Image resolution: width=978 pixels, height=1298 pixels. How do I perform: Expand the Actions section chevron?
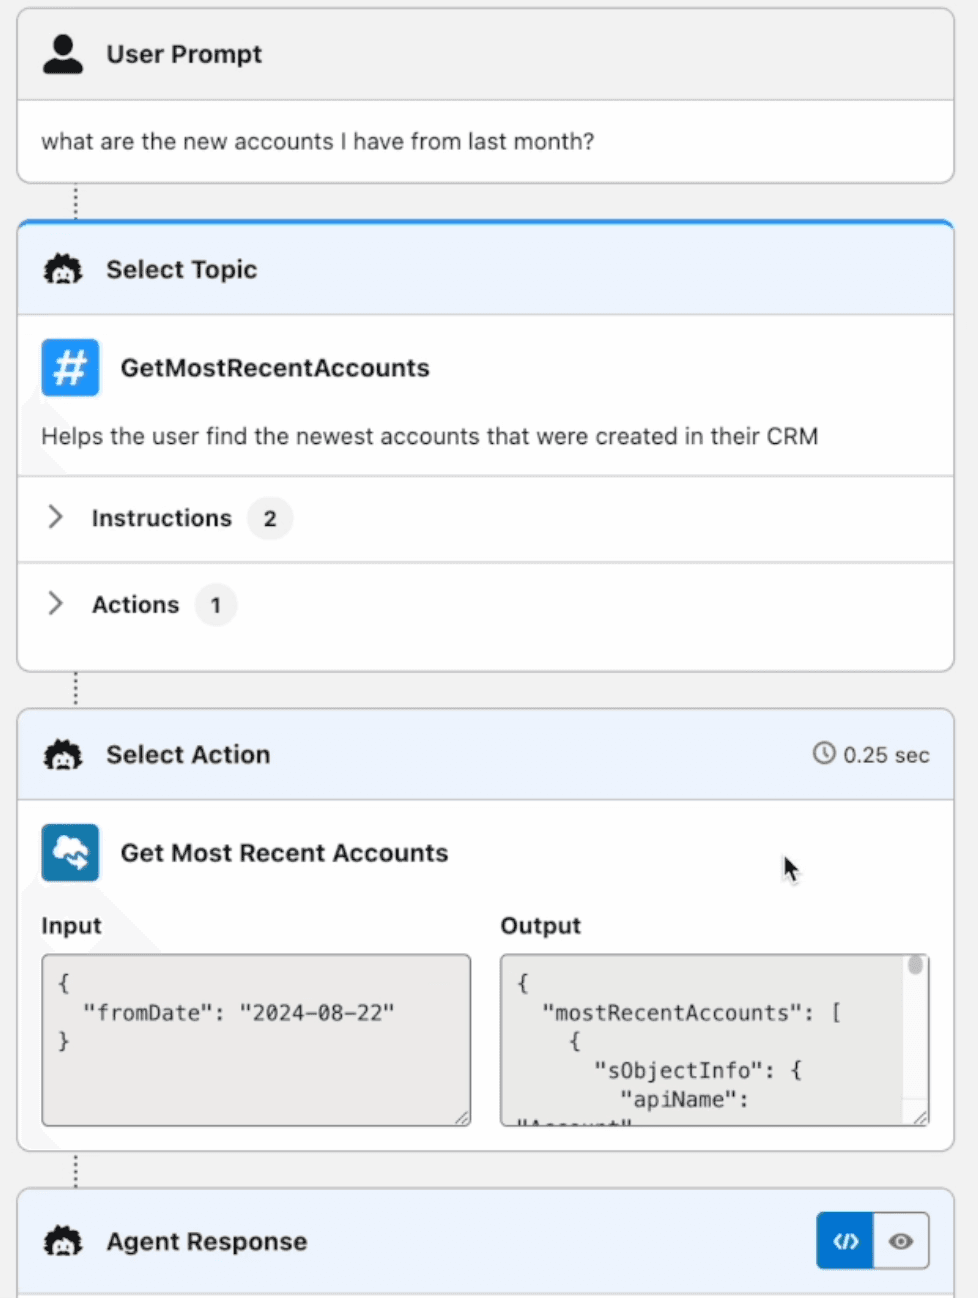(56, 604)
